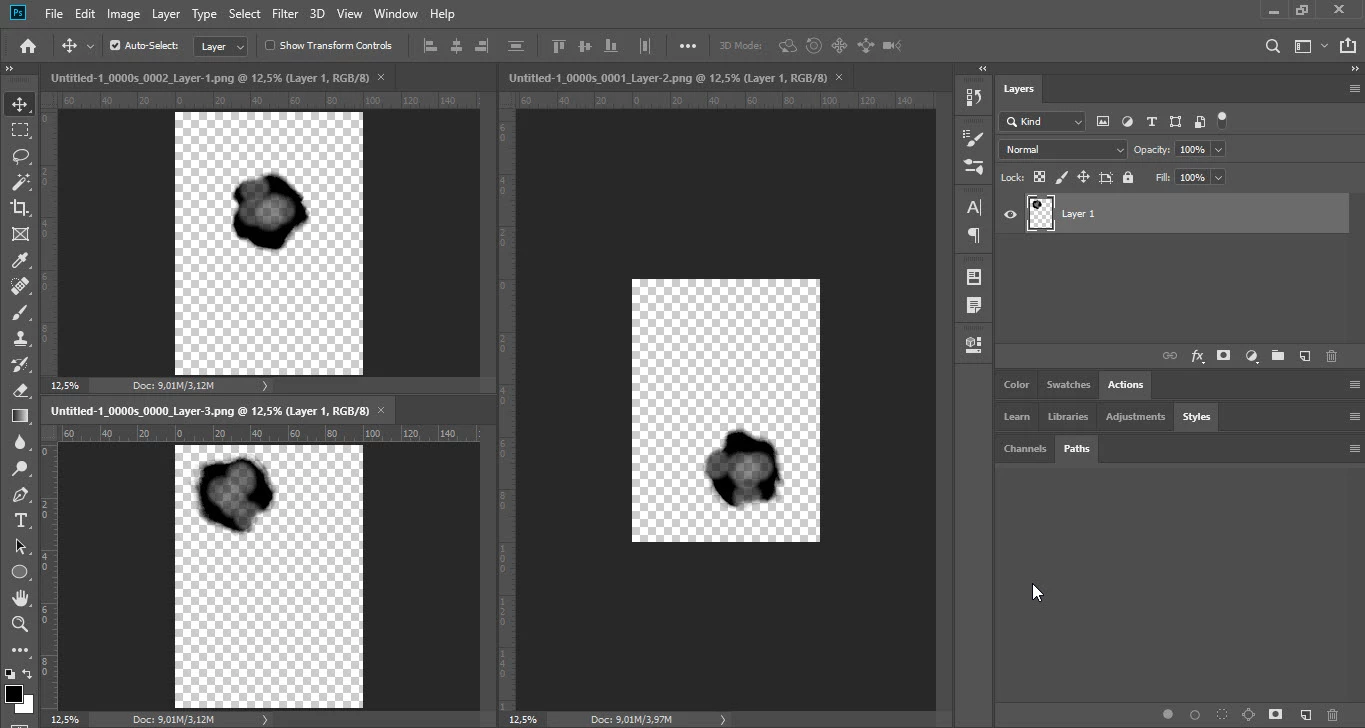Close the Layer-1.png document tab
Viewport: 1365px width, 728px height.
381,77
